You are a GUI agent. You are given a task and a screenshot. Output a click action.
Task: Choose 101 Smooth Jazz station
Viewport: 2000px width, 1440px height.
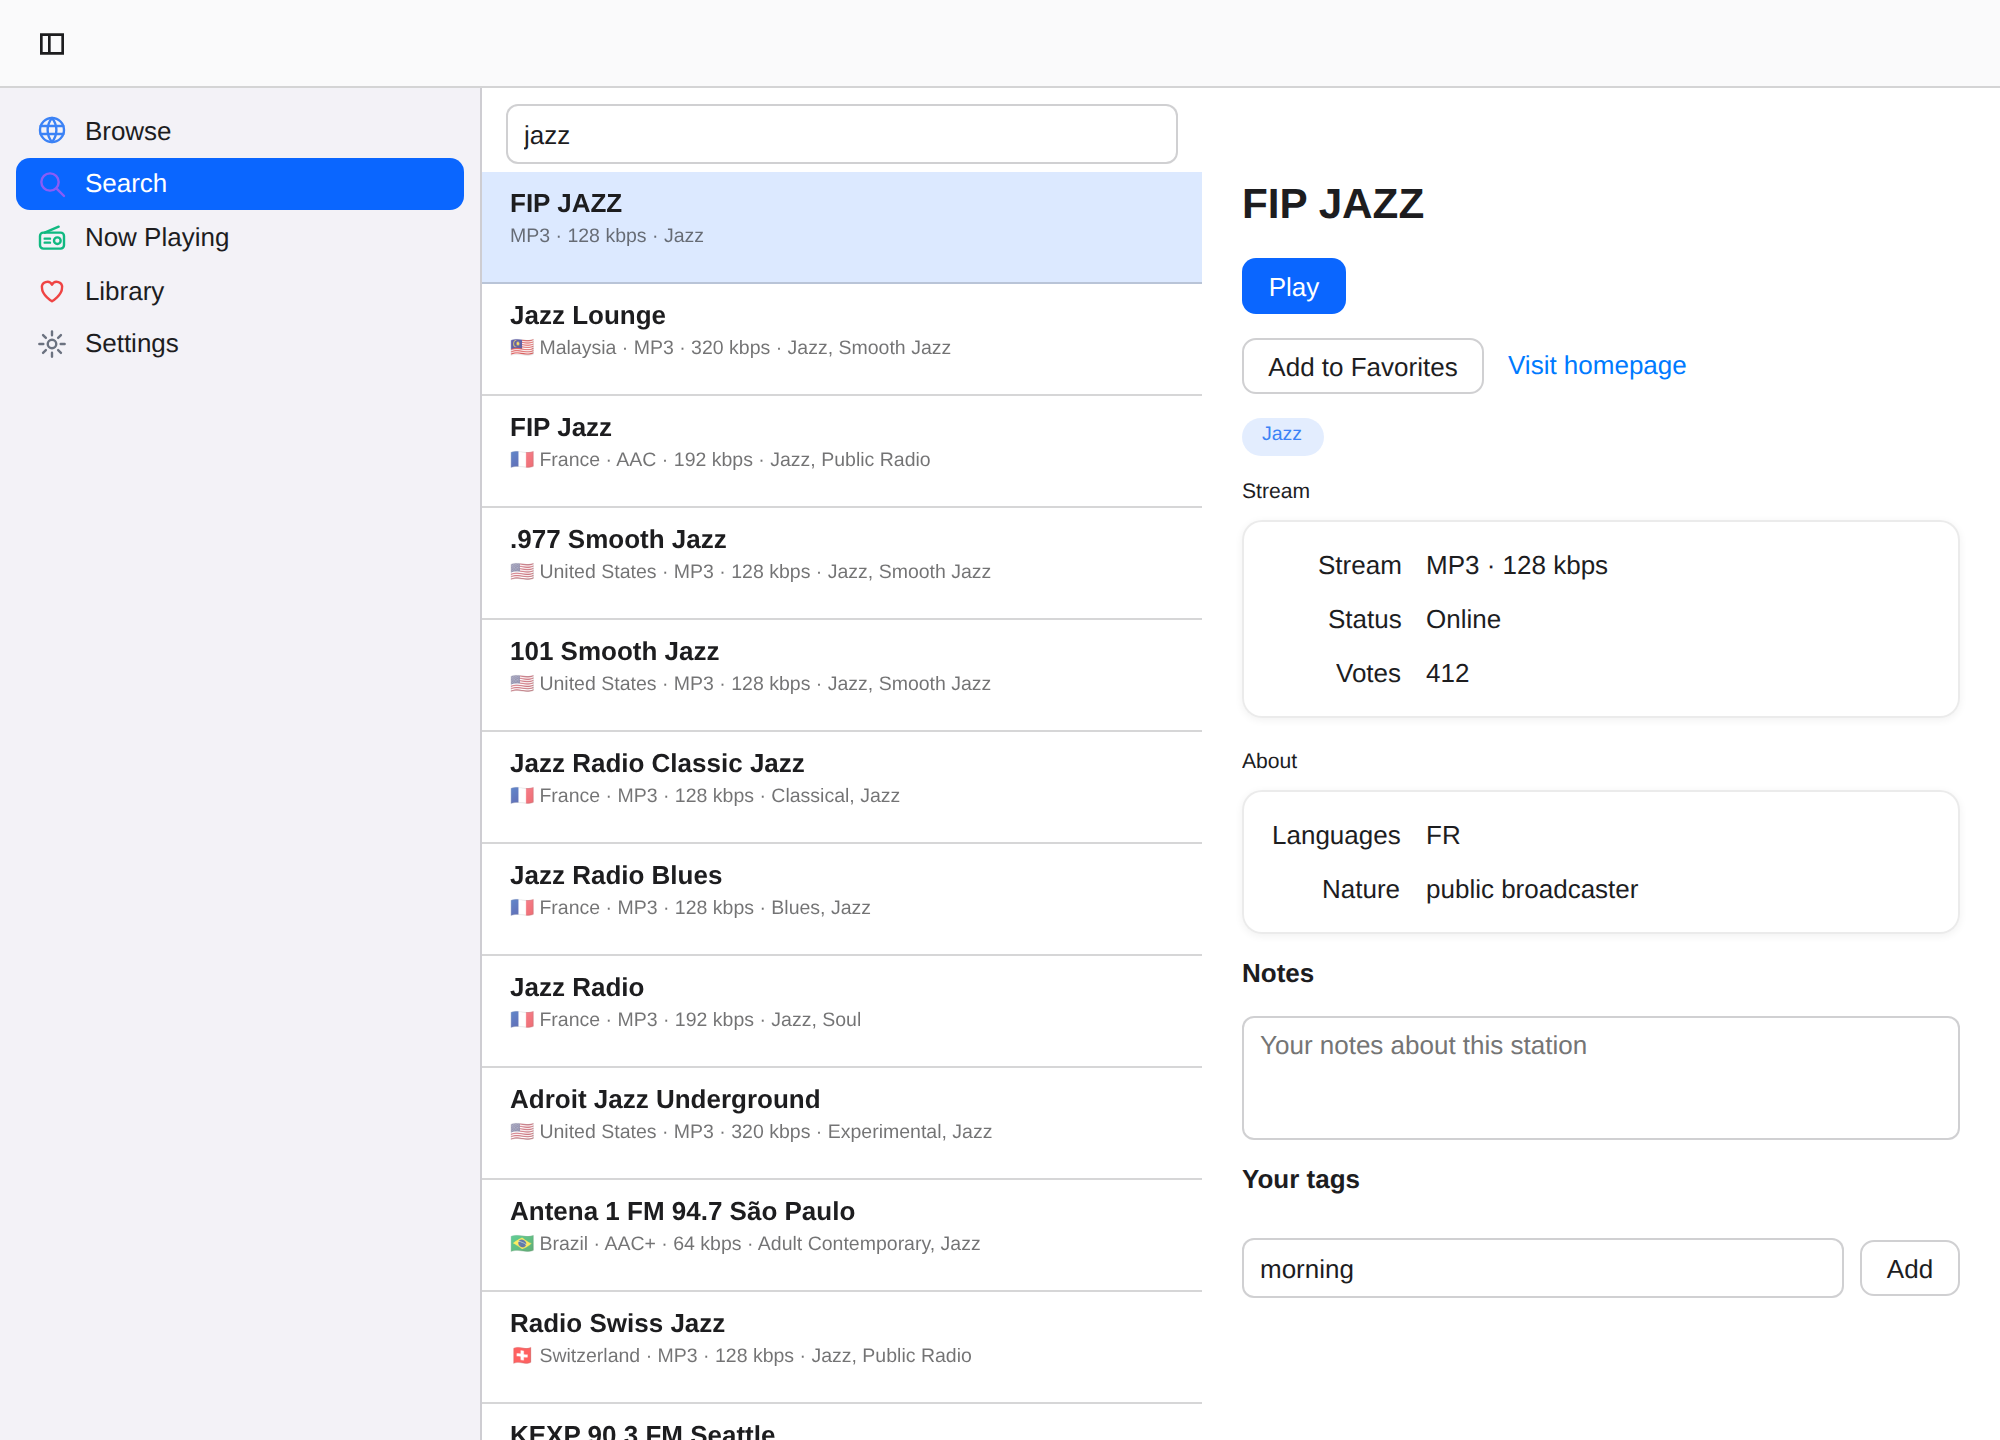[842, 675]
